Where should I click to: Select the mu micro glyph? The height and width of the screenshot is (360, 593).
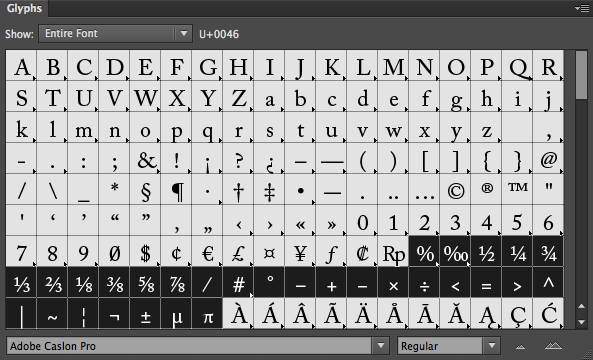[x=177, y=313]
